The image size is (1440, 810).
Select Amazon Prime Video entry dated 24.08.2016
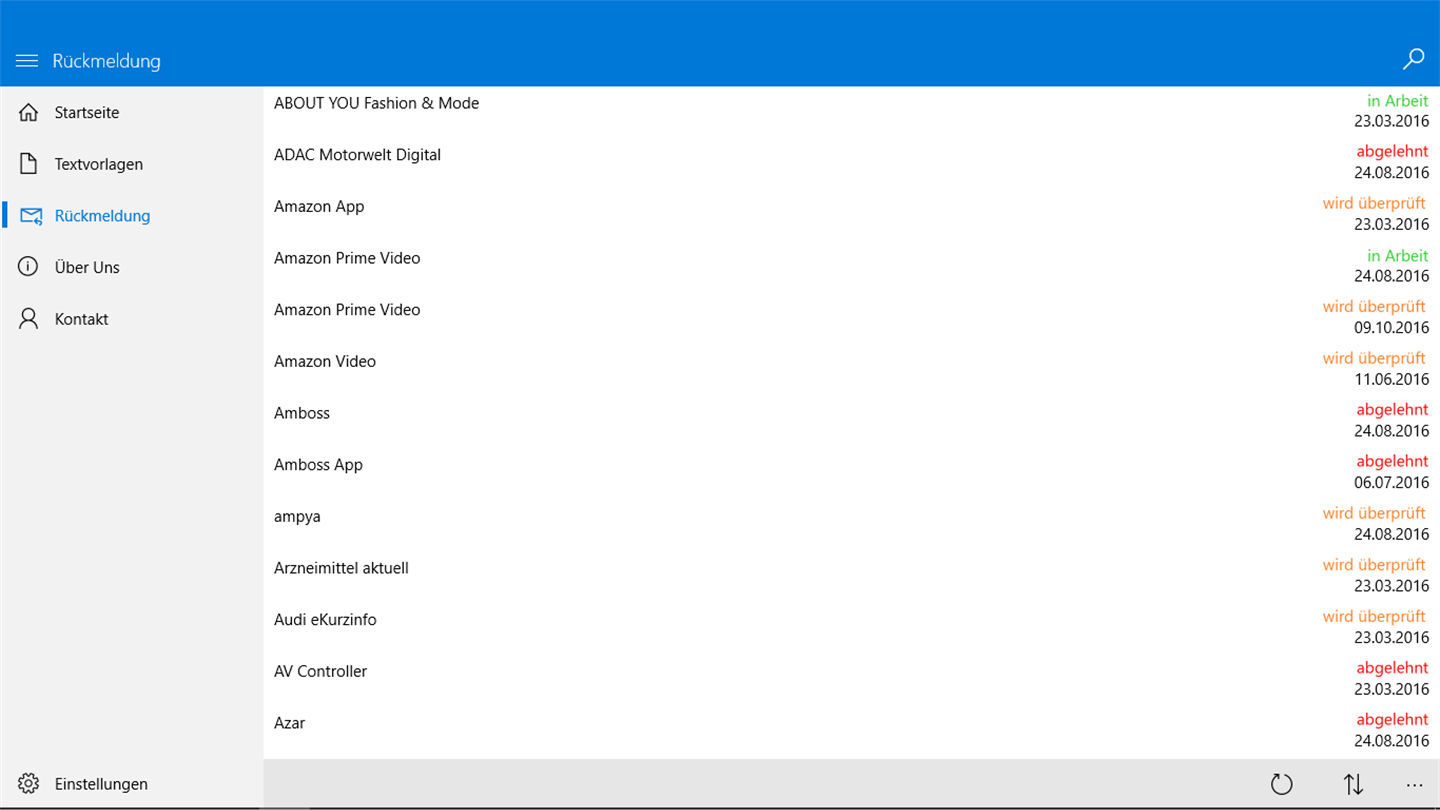pyautogui.click(x=851, y=266)
